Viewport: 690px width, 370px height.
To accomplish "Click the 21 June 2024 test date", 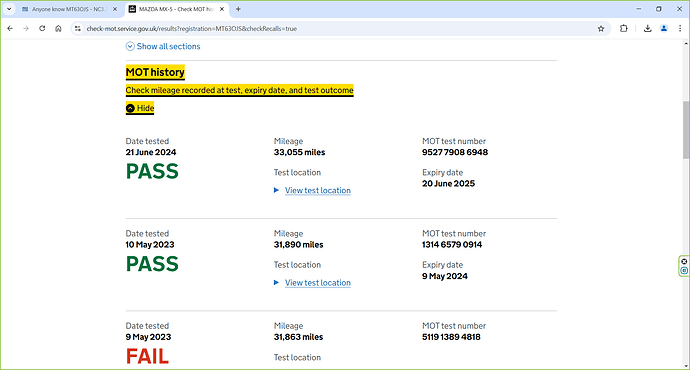I will pos(151,152).
